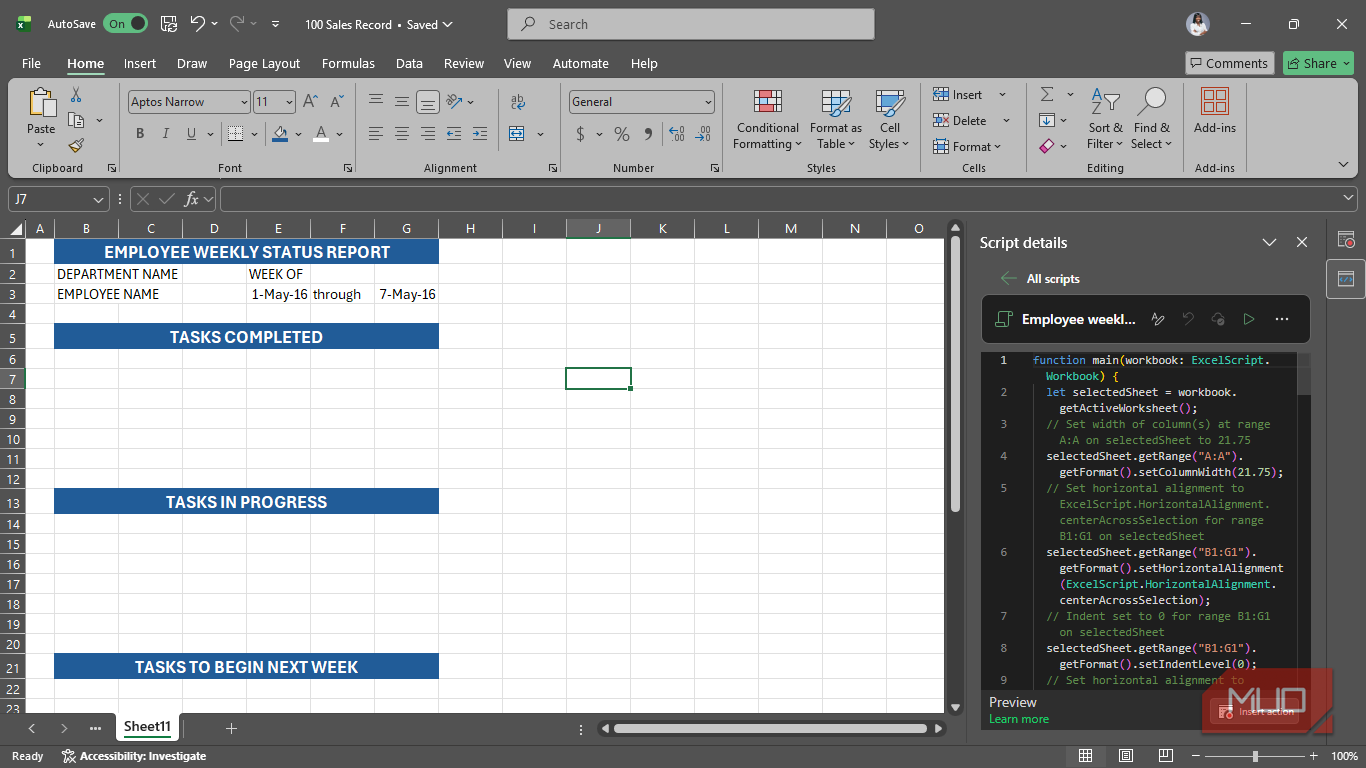Expand the Conditional Formatting menu
The height and width of the screenshot is (768, 1366).
767,118
